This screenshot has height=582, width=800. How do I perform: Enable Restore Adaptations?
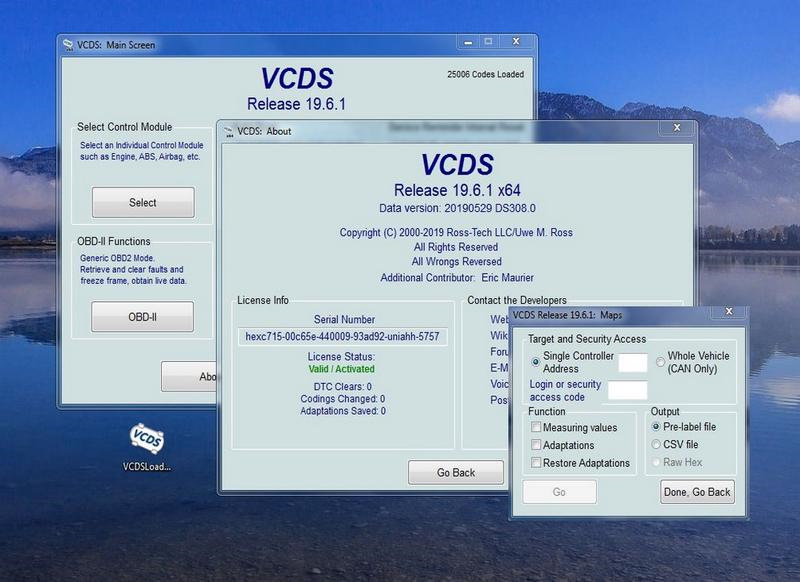536,460
